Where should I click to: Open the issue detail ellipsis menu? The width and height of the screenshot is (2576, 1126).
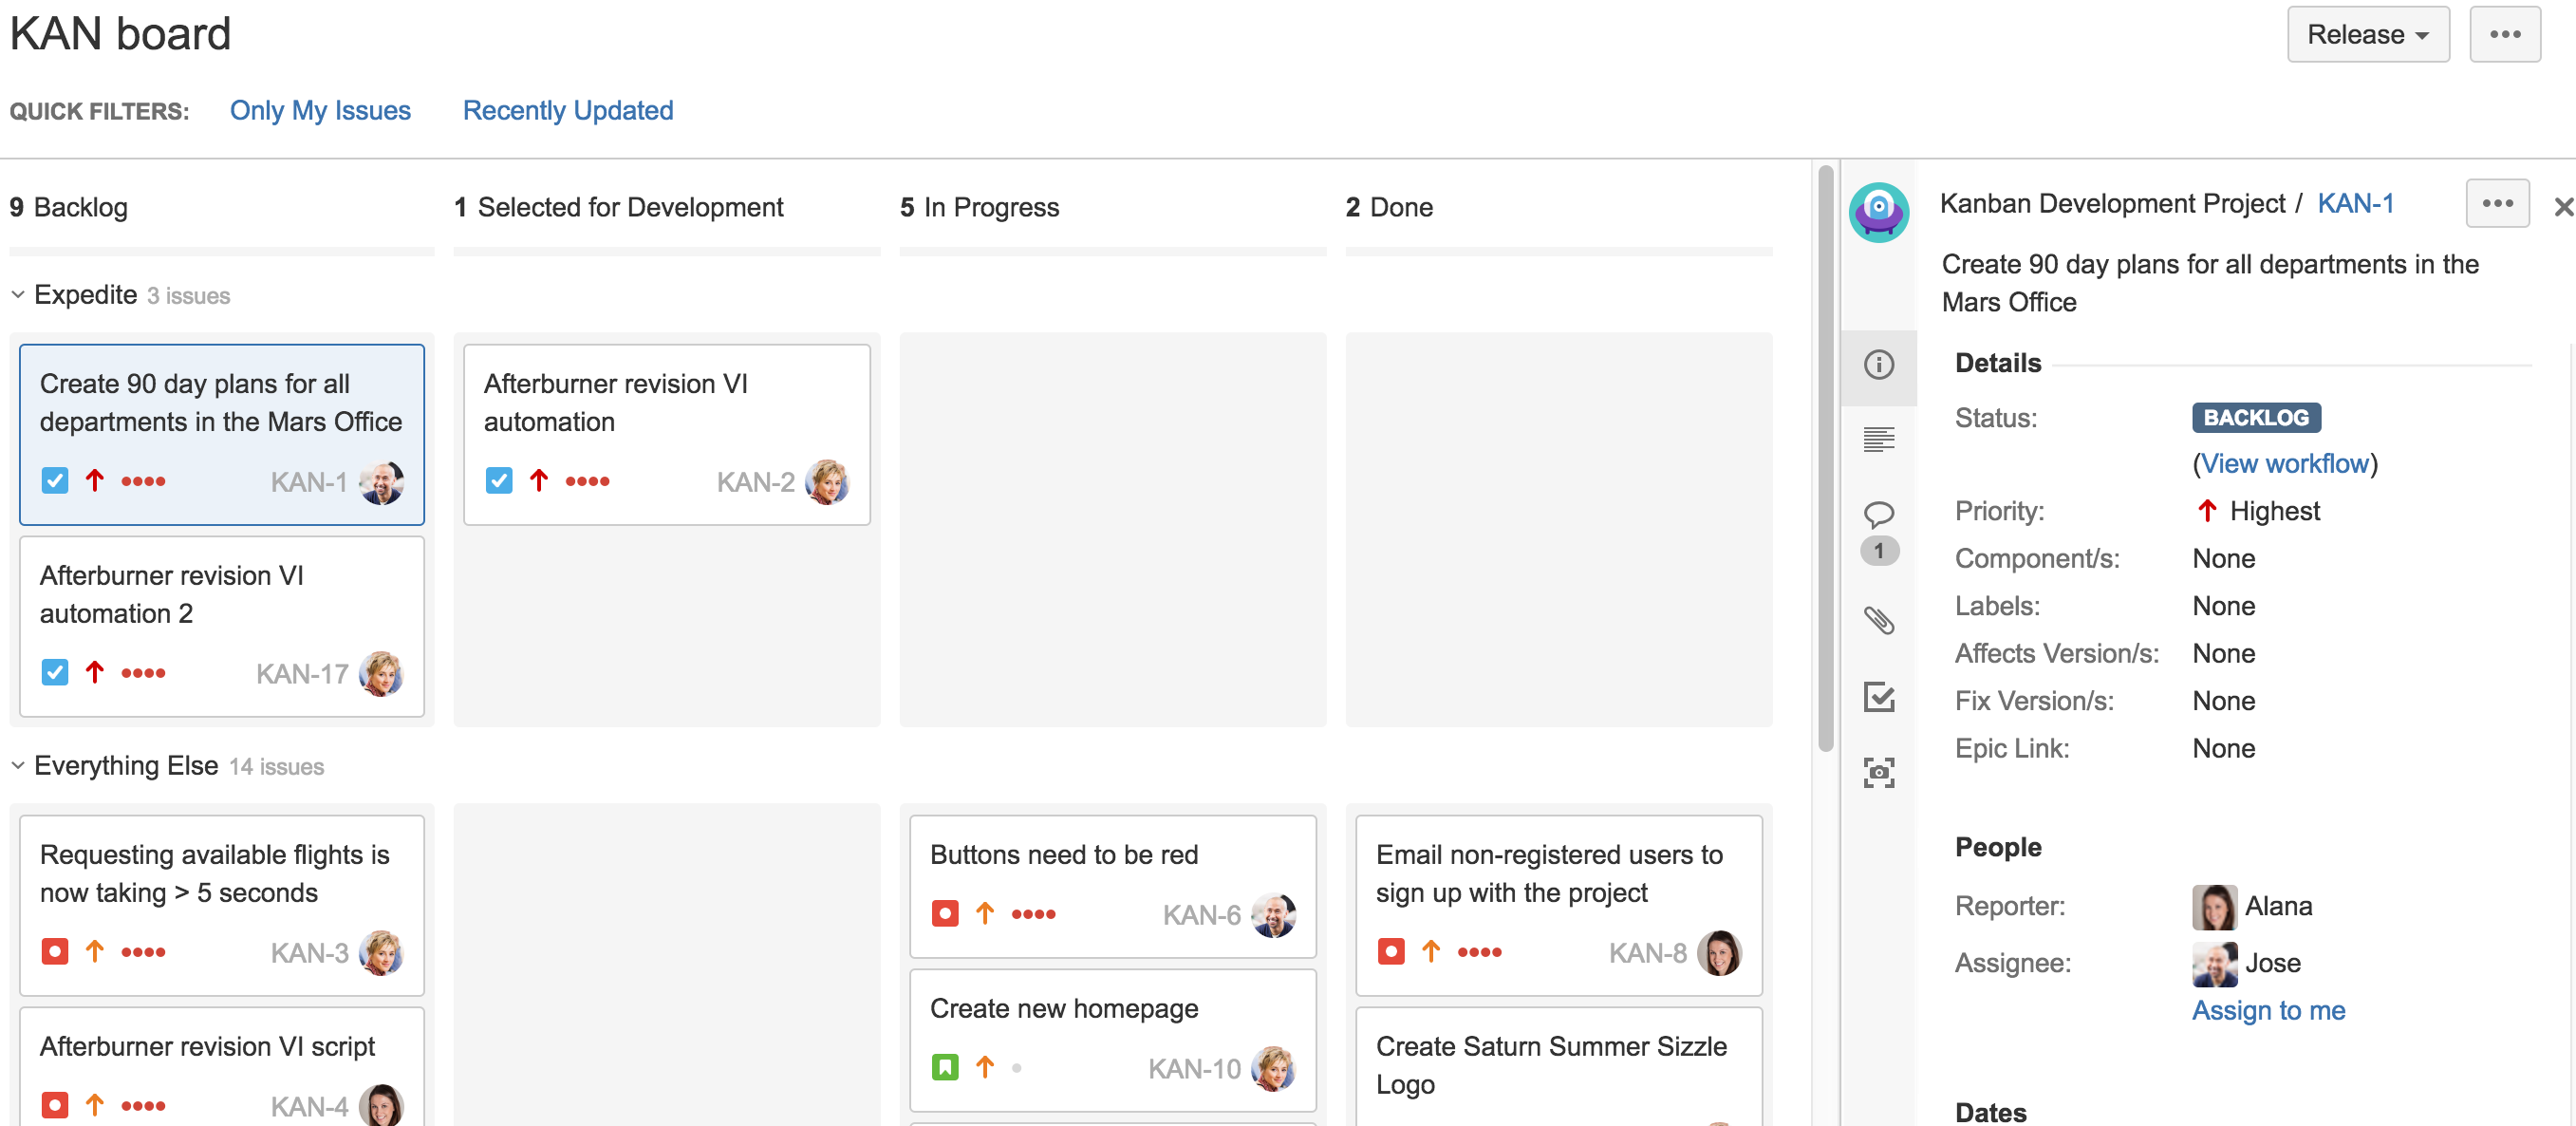pos(2497,202)
